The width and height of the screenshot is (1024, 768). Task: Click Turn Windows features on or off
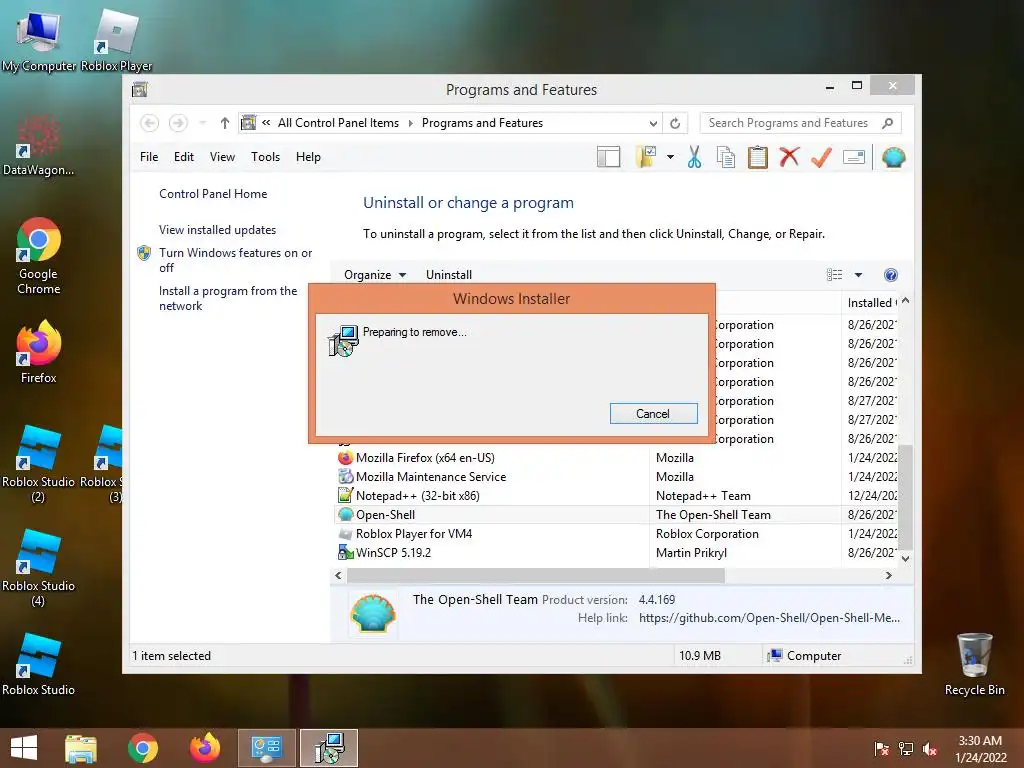click(235, 260)
